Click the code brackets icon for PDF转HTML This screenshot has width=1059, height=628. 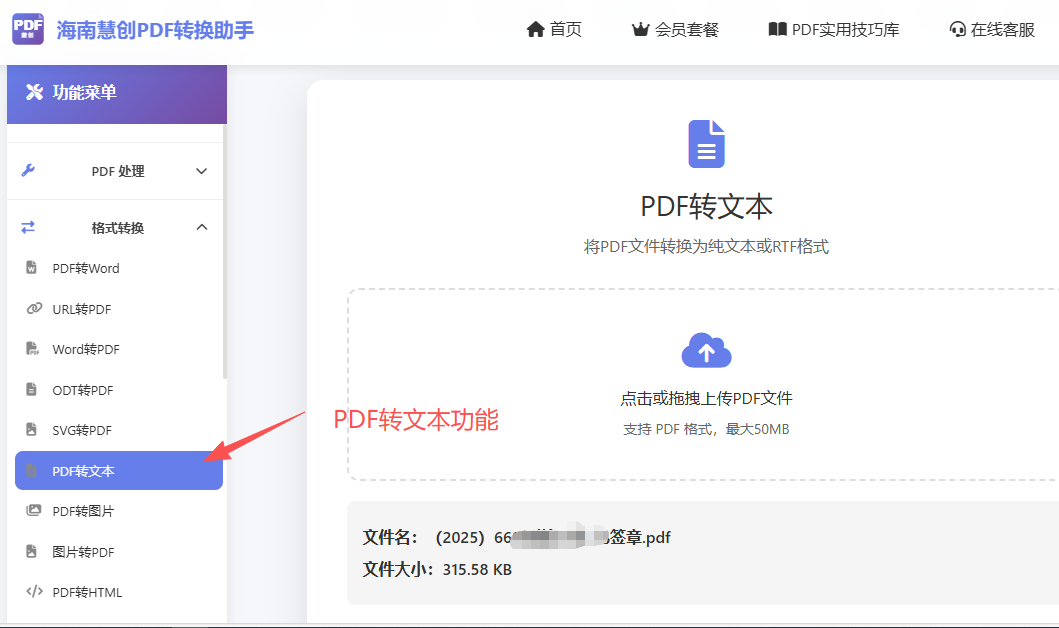[x=34, y=592]
